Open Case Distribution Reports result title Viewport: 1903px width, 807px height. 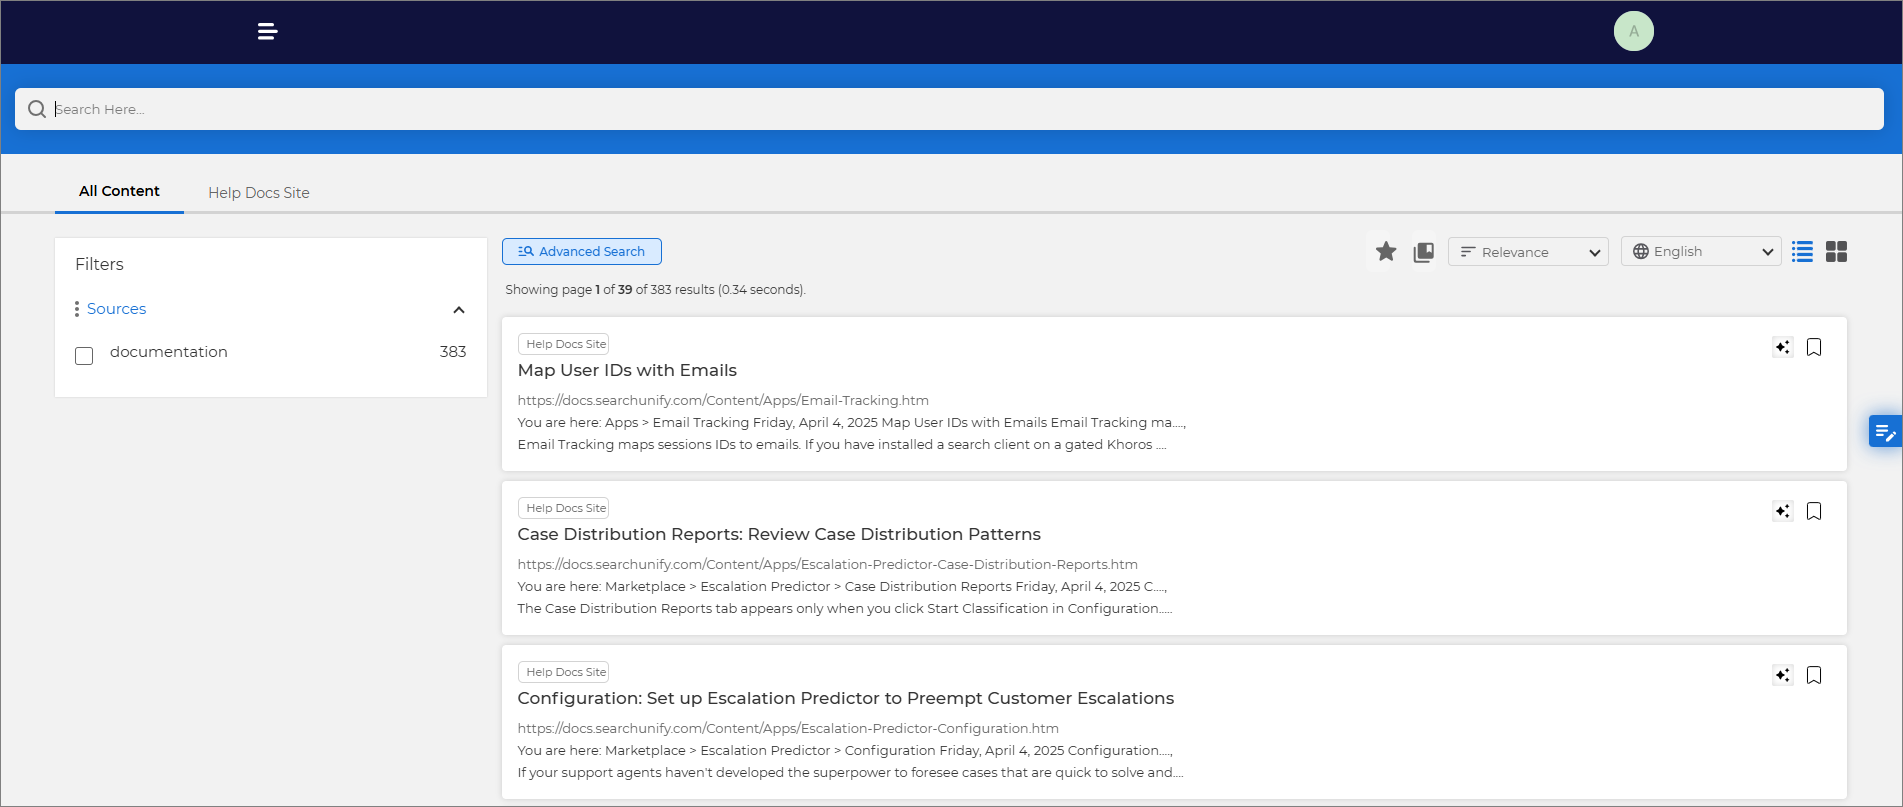(x=779, y=535)
